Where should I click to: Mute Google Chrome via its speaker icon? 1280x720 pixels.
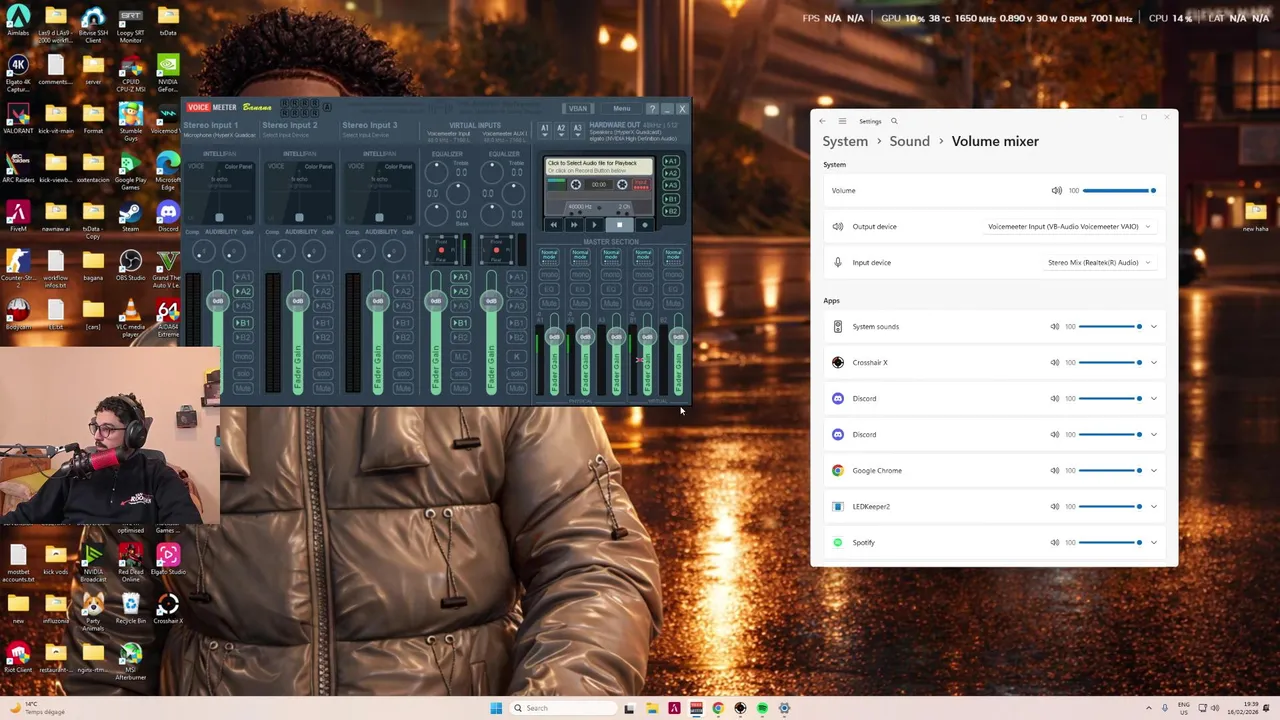pos(1054,470)
